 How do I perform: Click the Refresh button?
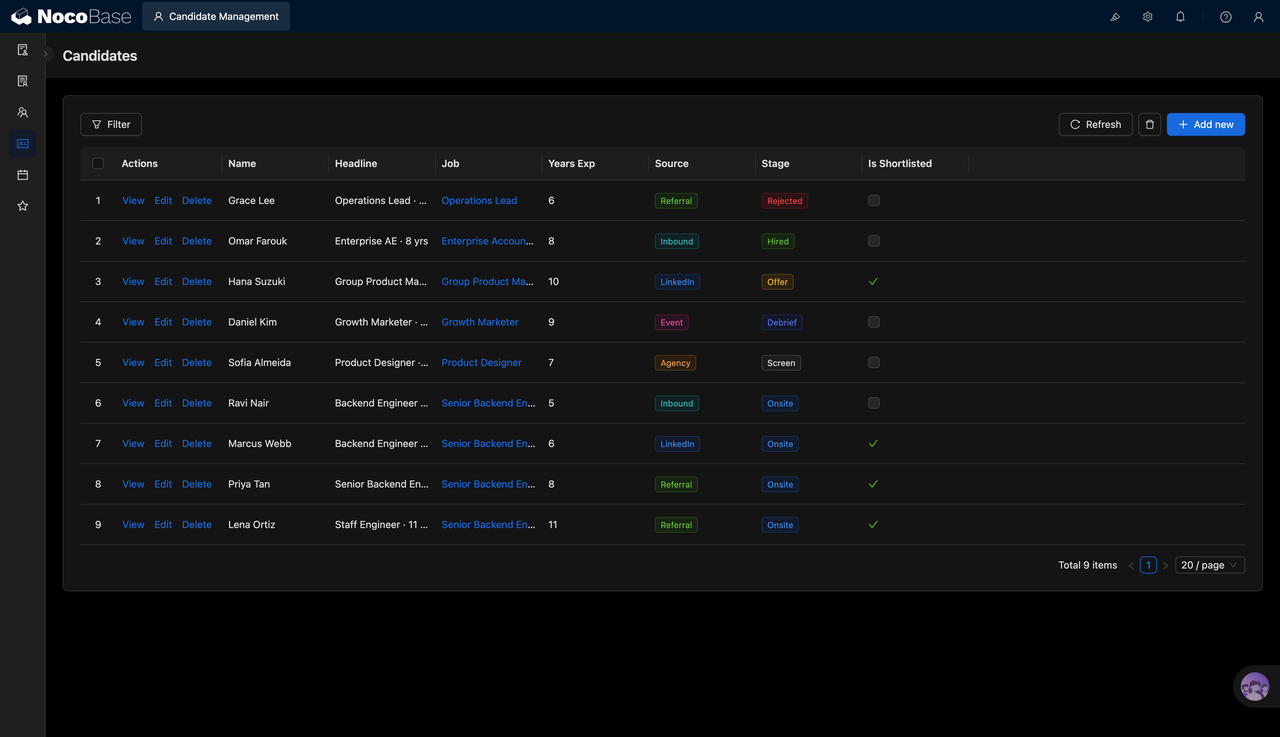[1096, 124]
